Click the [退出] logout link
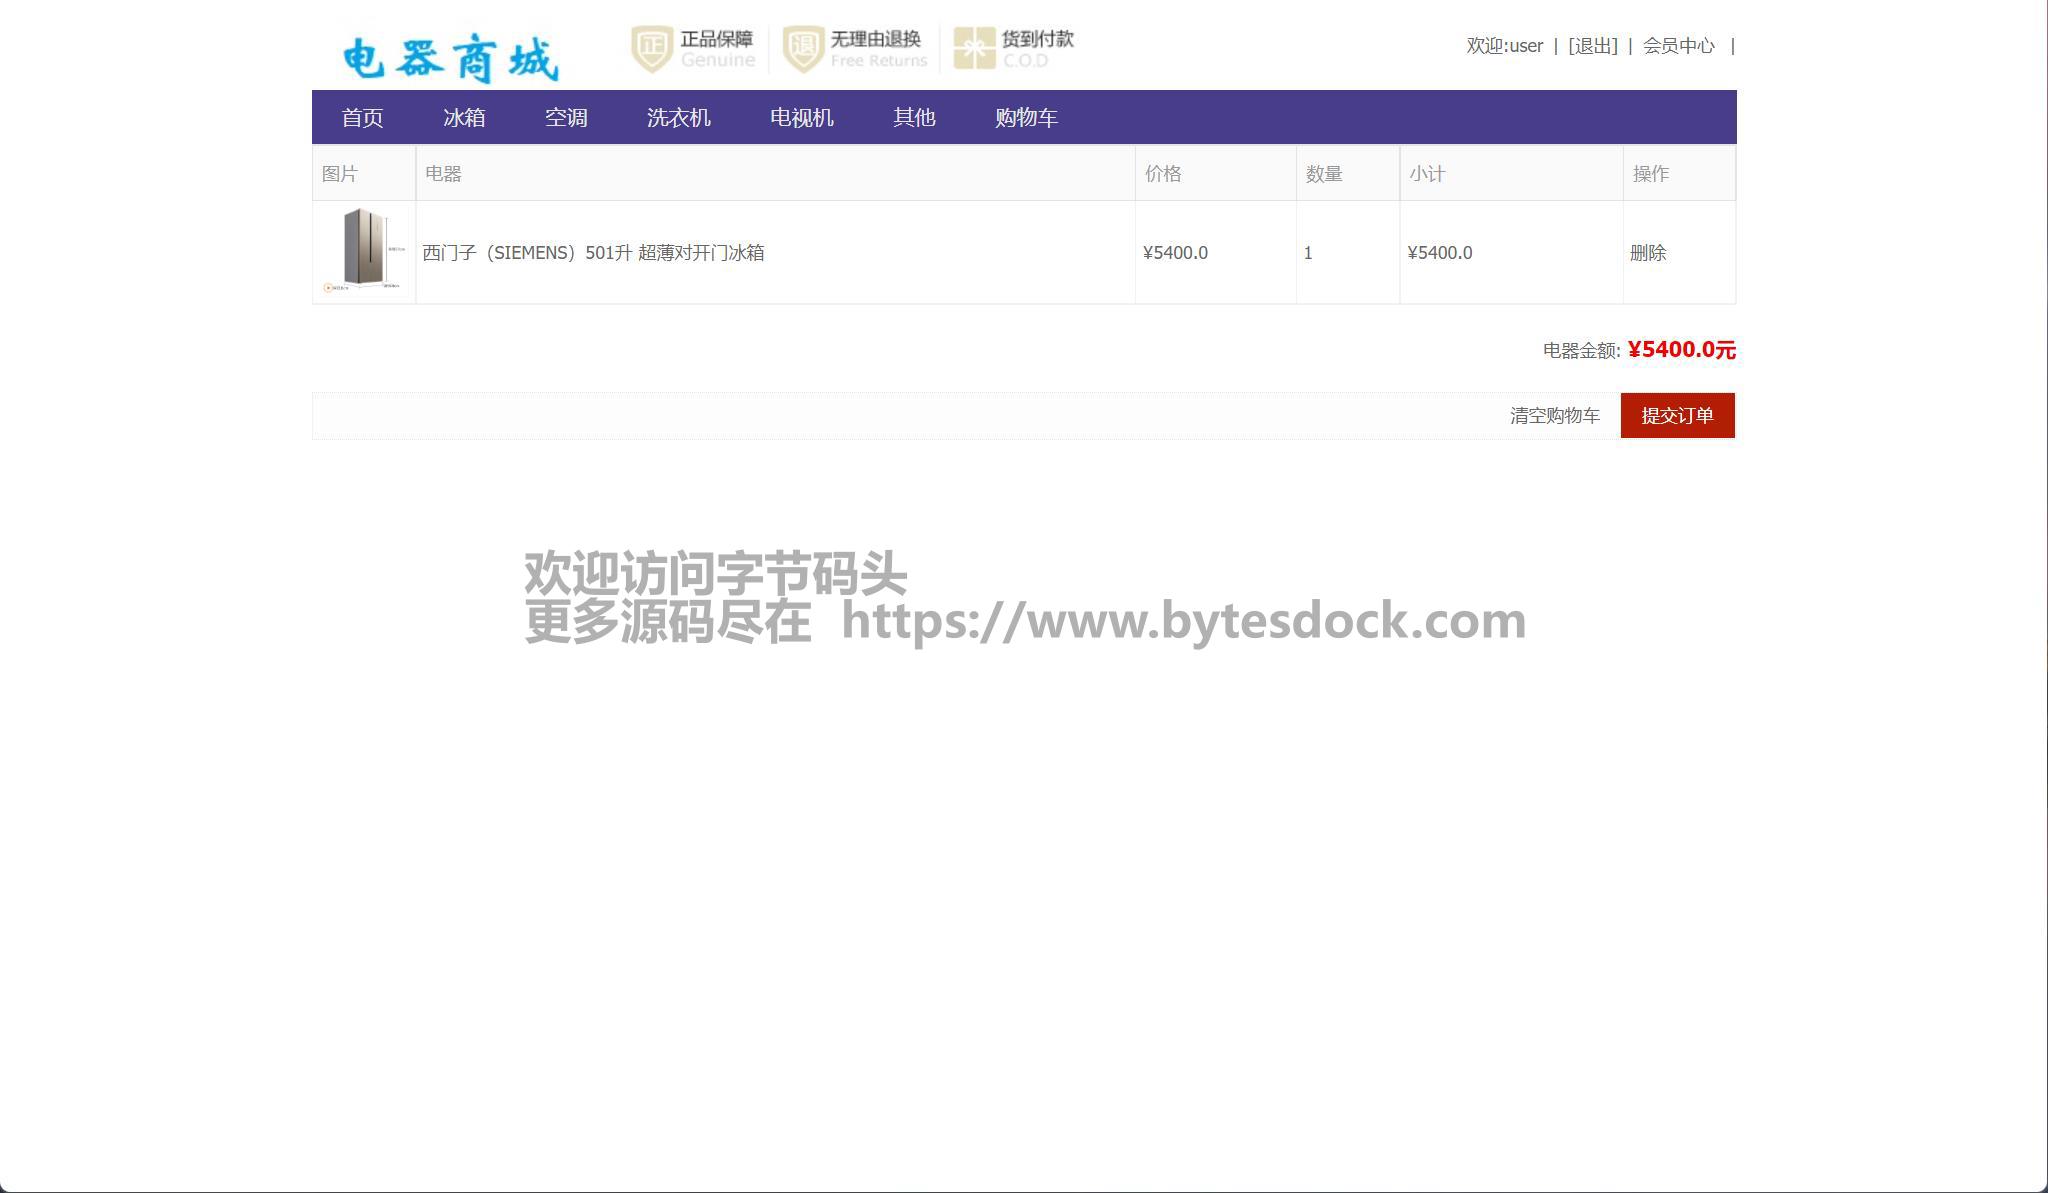This screenshot has width=2048, height=1193. click(x=1592, y=46)
